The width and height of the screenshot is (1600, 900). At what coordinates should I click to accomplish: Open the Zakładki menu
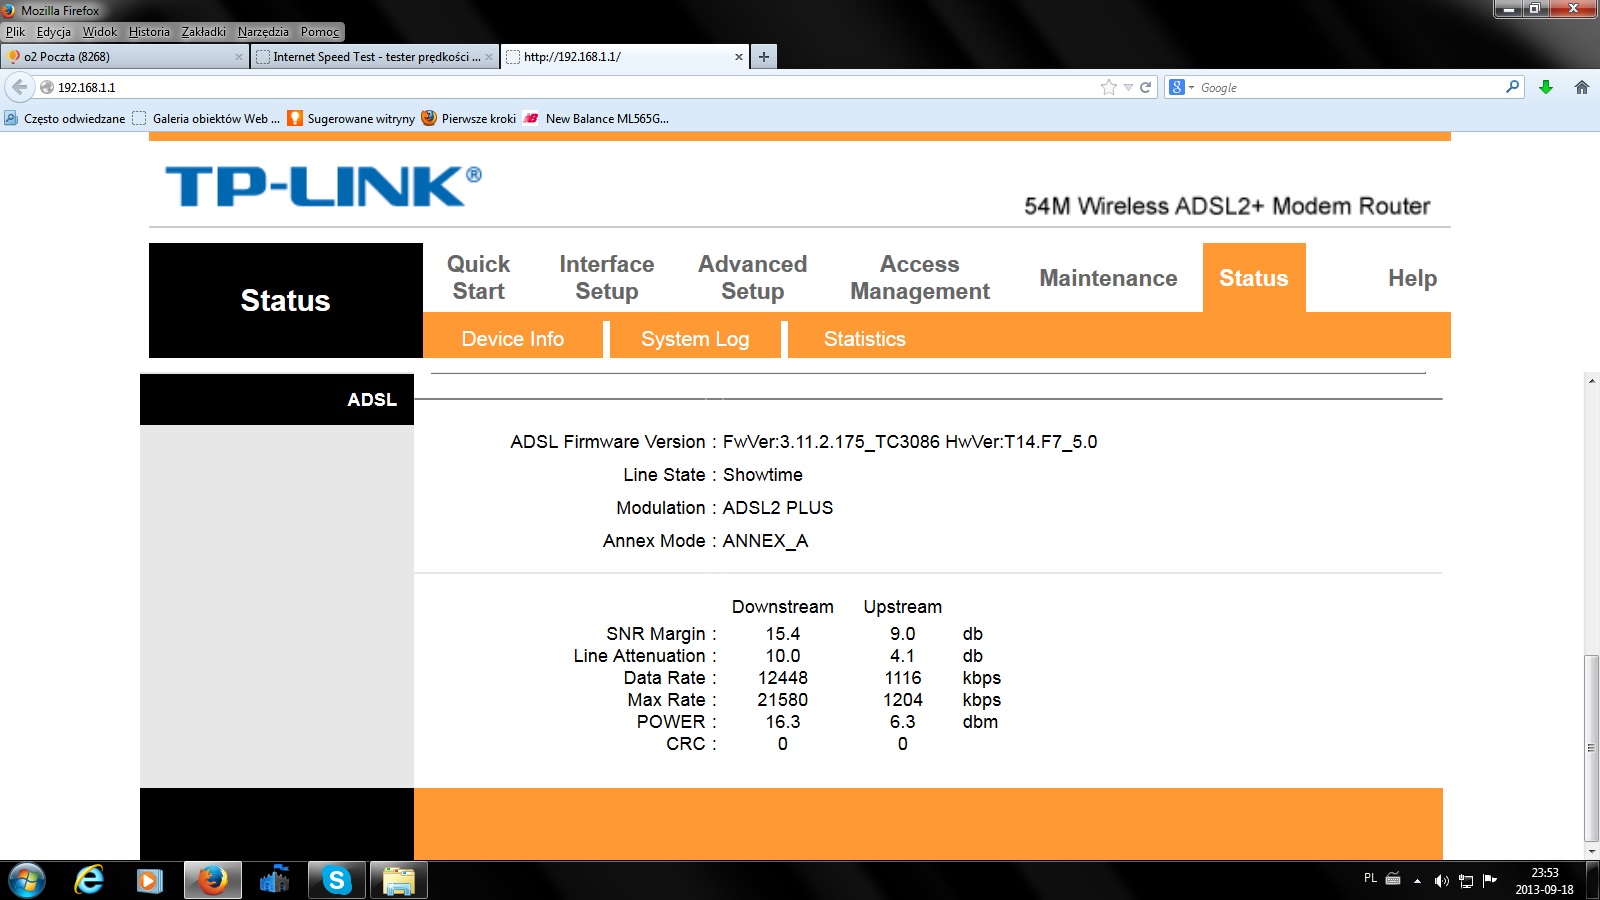pos(204,32)
